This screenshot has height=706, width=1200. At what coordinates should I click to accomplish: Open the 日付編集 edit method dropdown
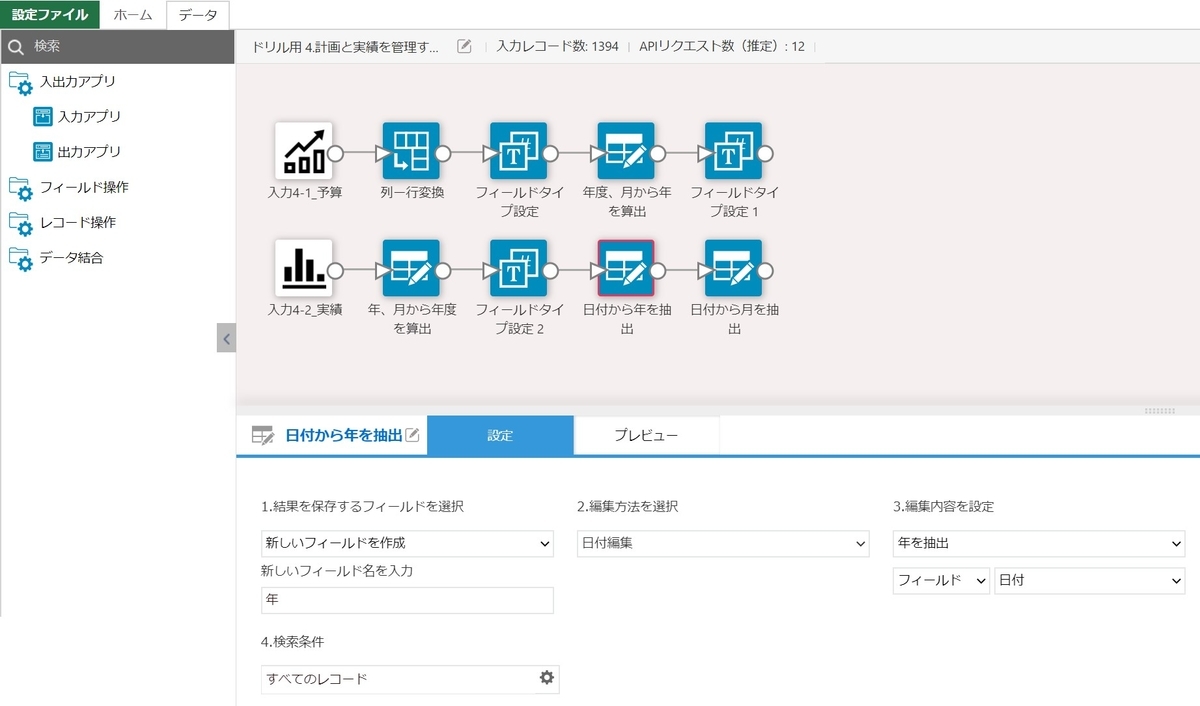point(723,544)
